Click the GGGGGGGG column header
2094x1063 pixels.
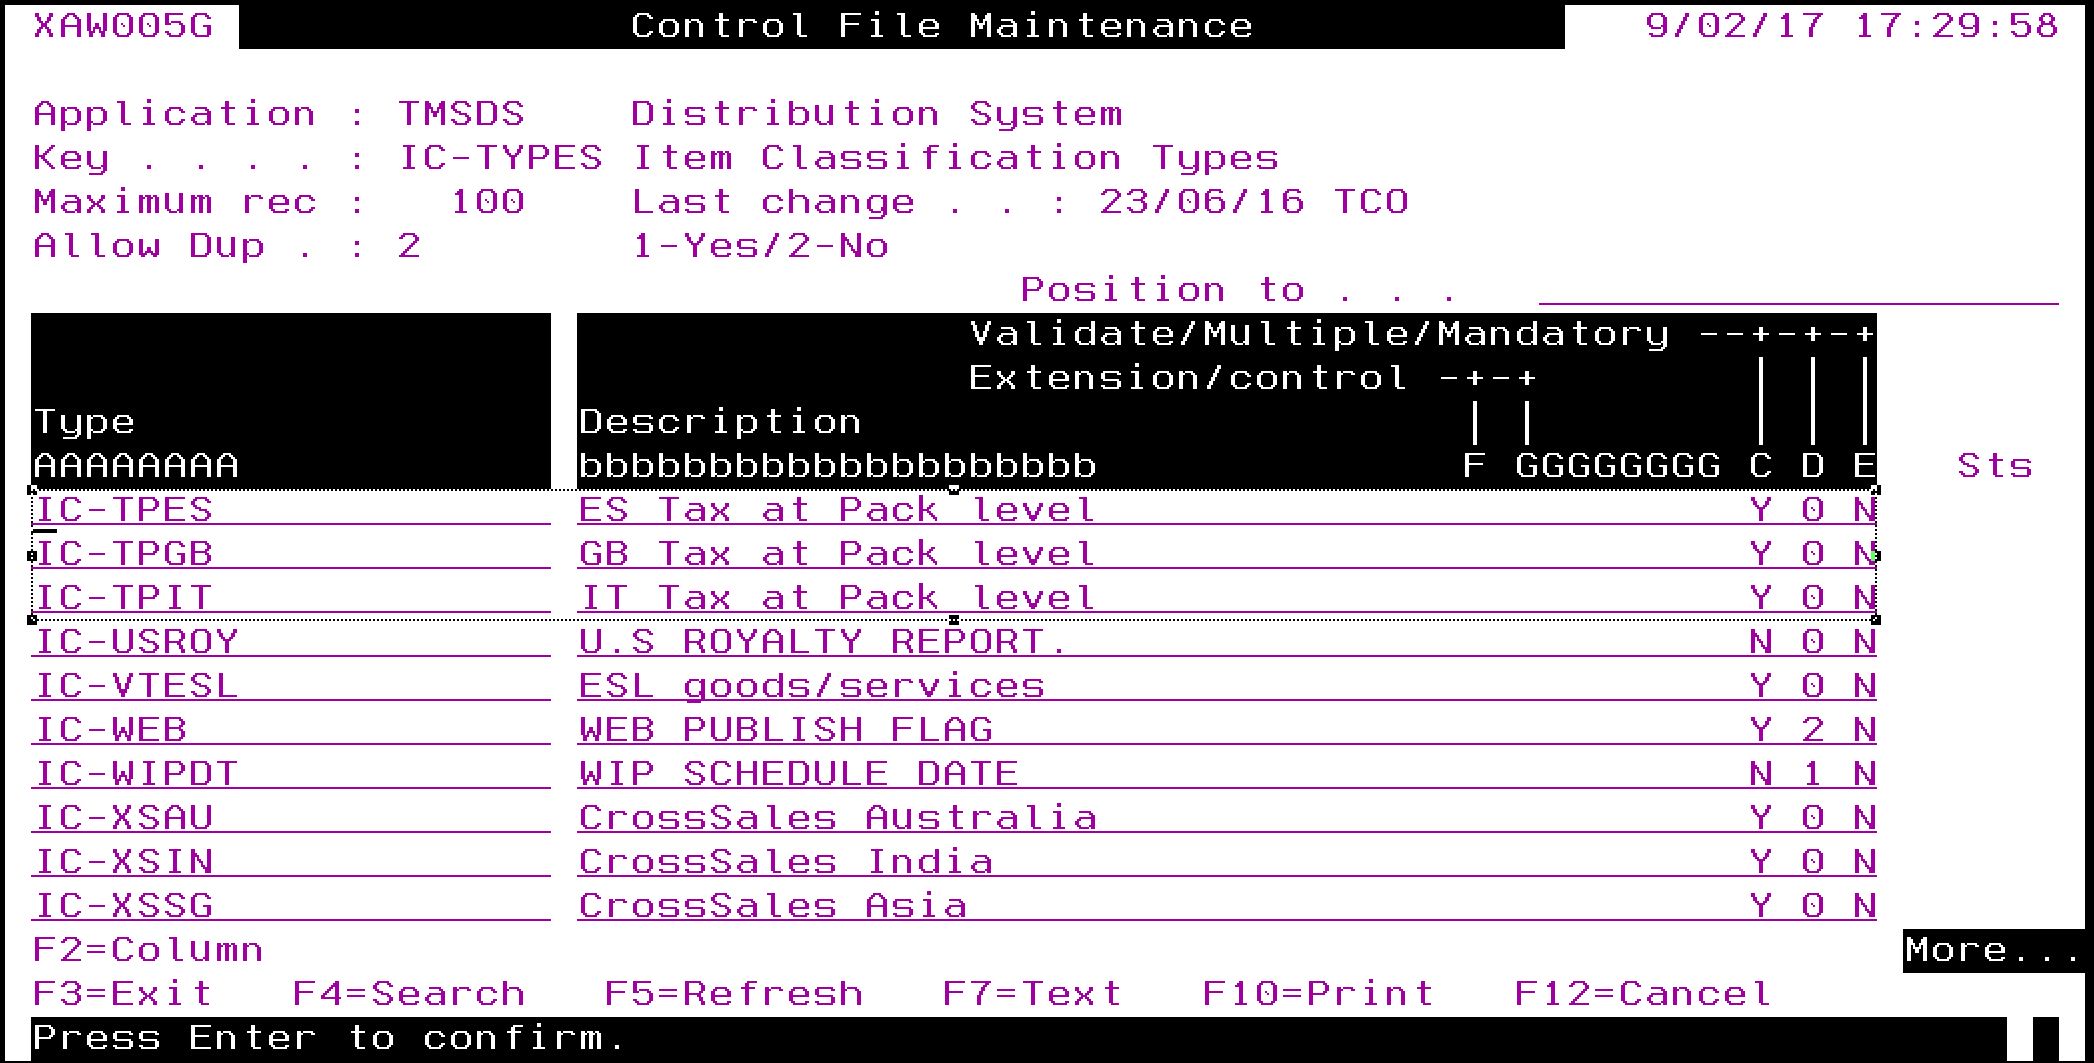(1618, 466)
